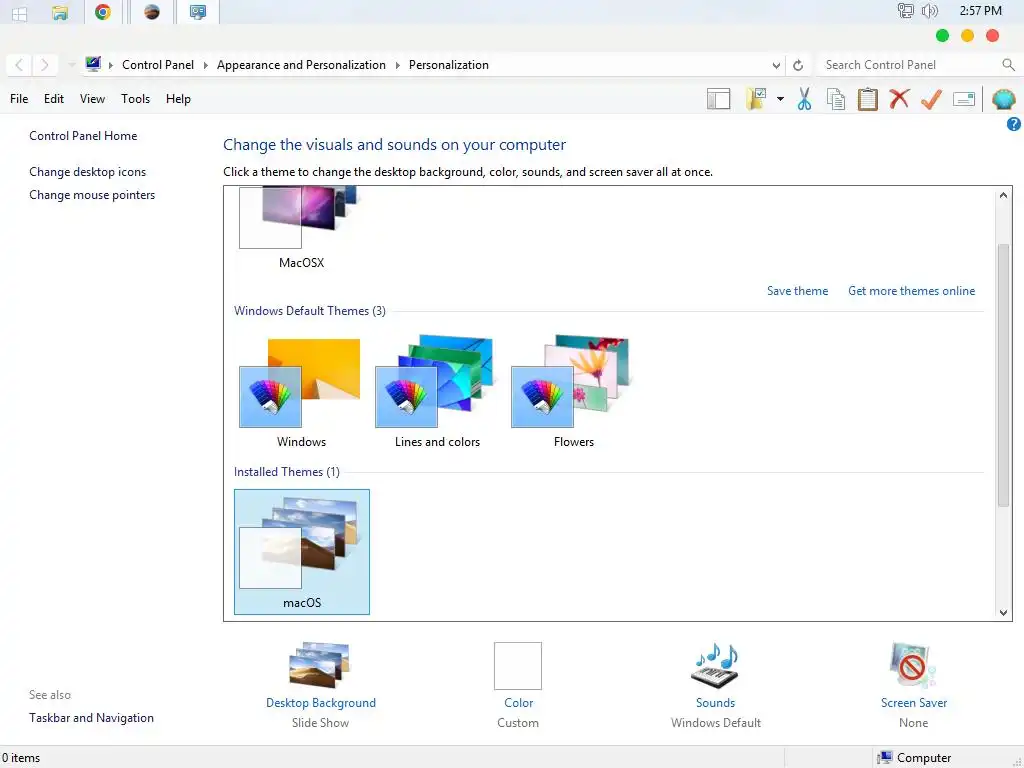Click the Start button on the taskbar
Image resolution: width=1024 pixels, height=768 pixels.
(20, 12)
